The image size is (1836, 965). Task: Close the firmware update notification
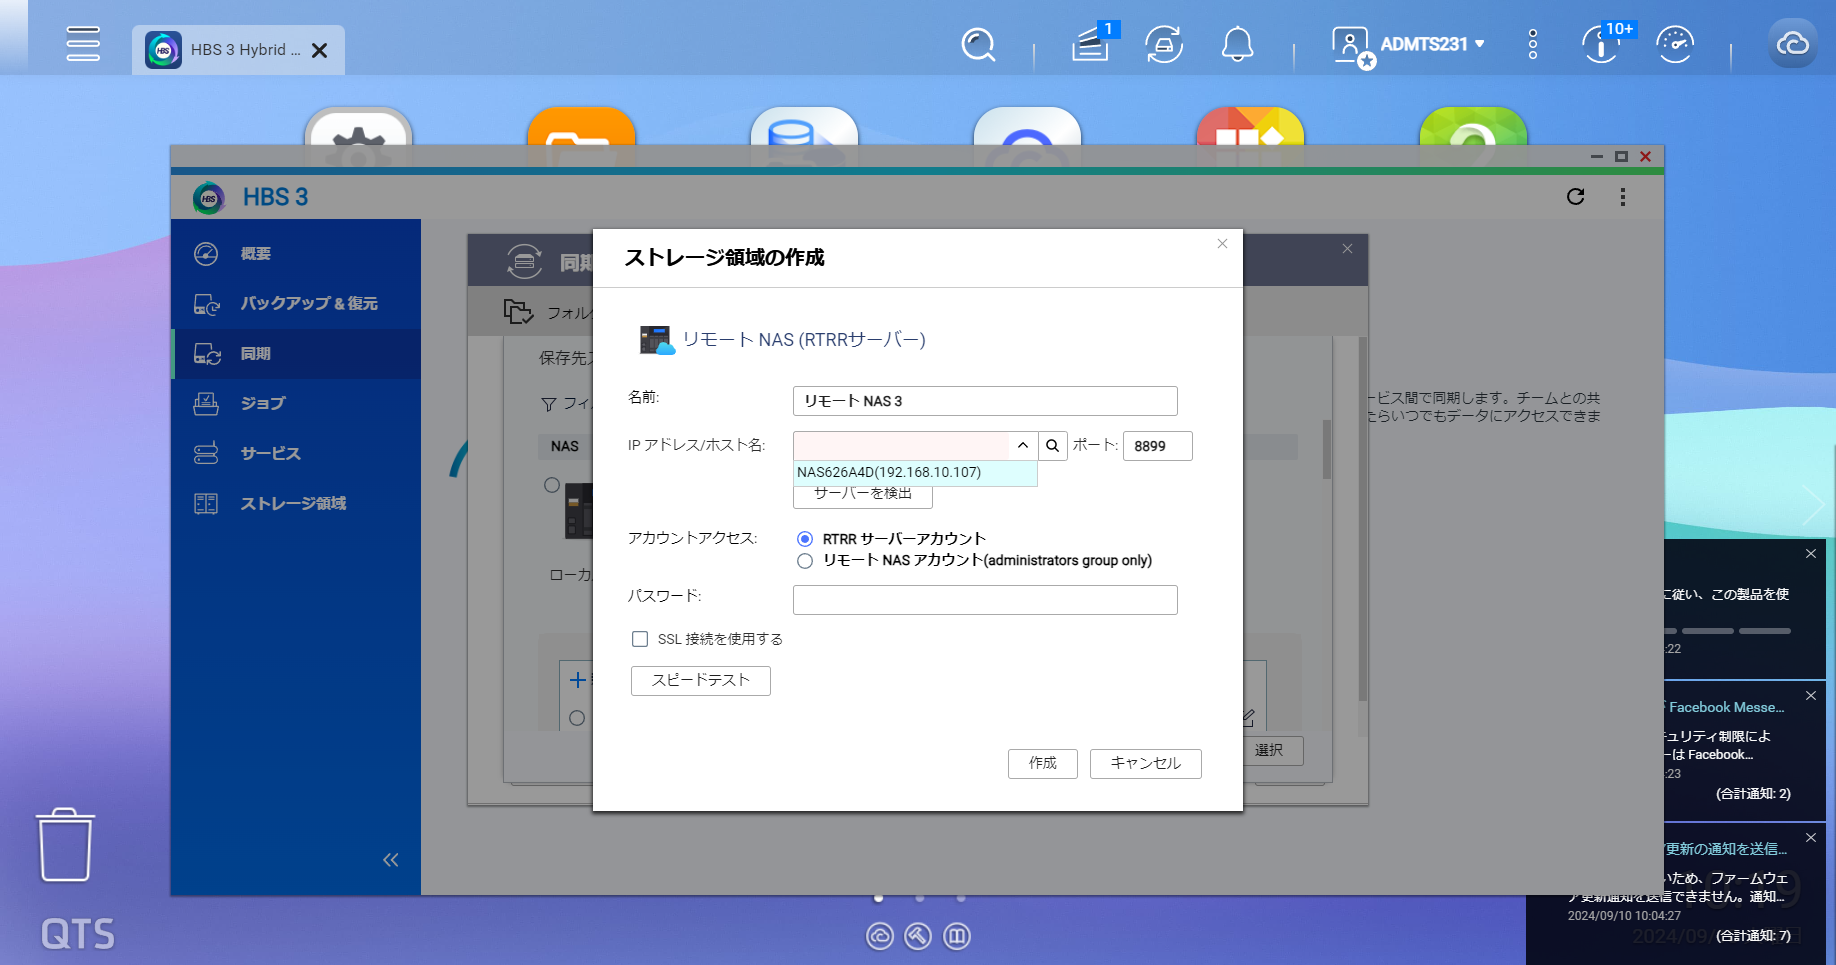tap(1811, 837)
